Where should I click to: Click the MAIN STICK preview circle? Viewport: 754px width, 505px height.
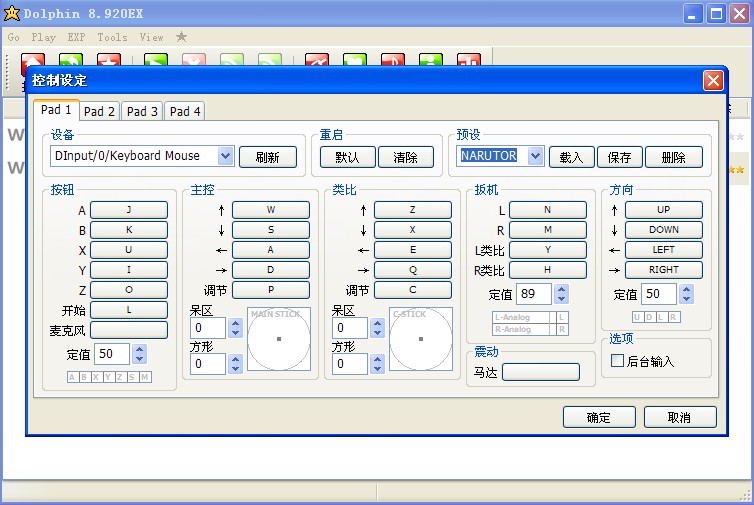(x=278, y=339)
